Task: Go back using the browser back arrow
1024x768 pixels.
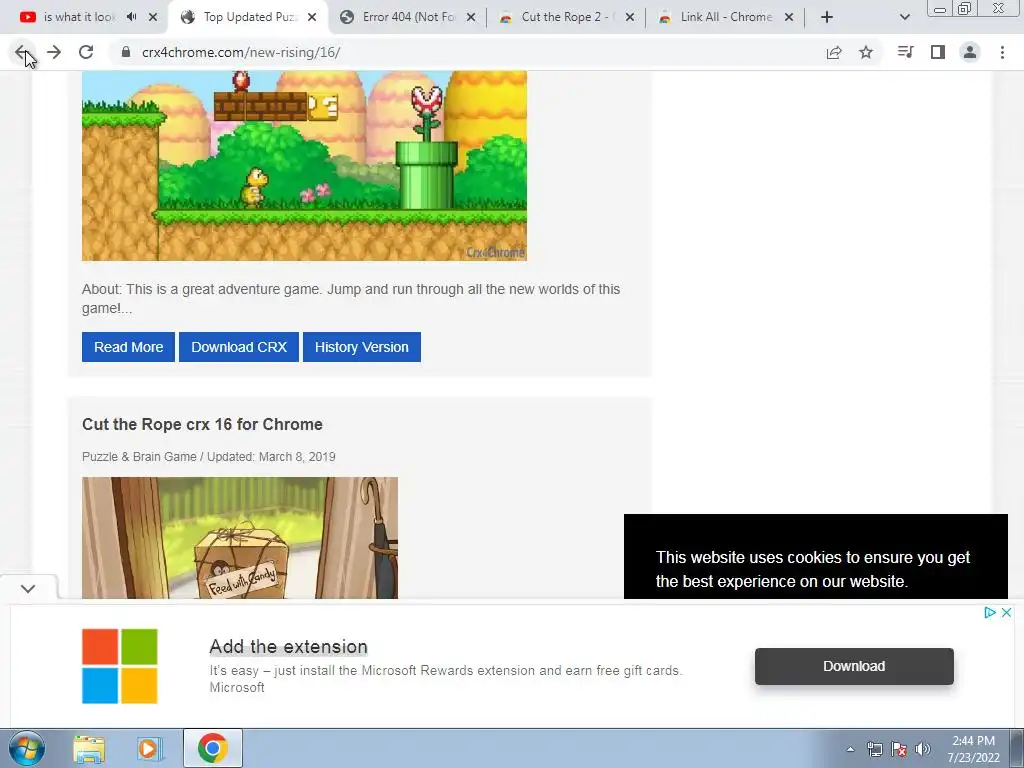Action: pos(22,52)
